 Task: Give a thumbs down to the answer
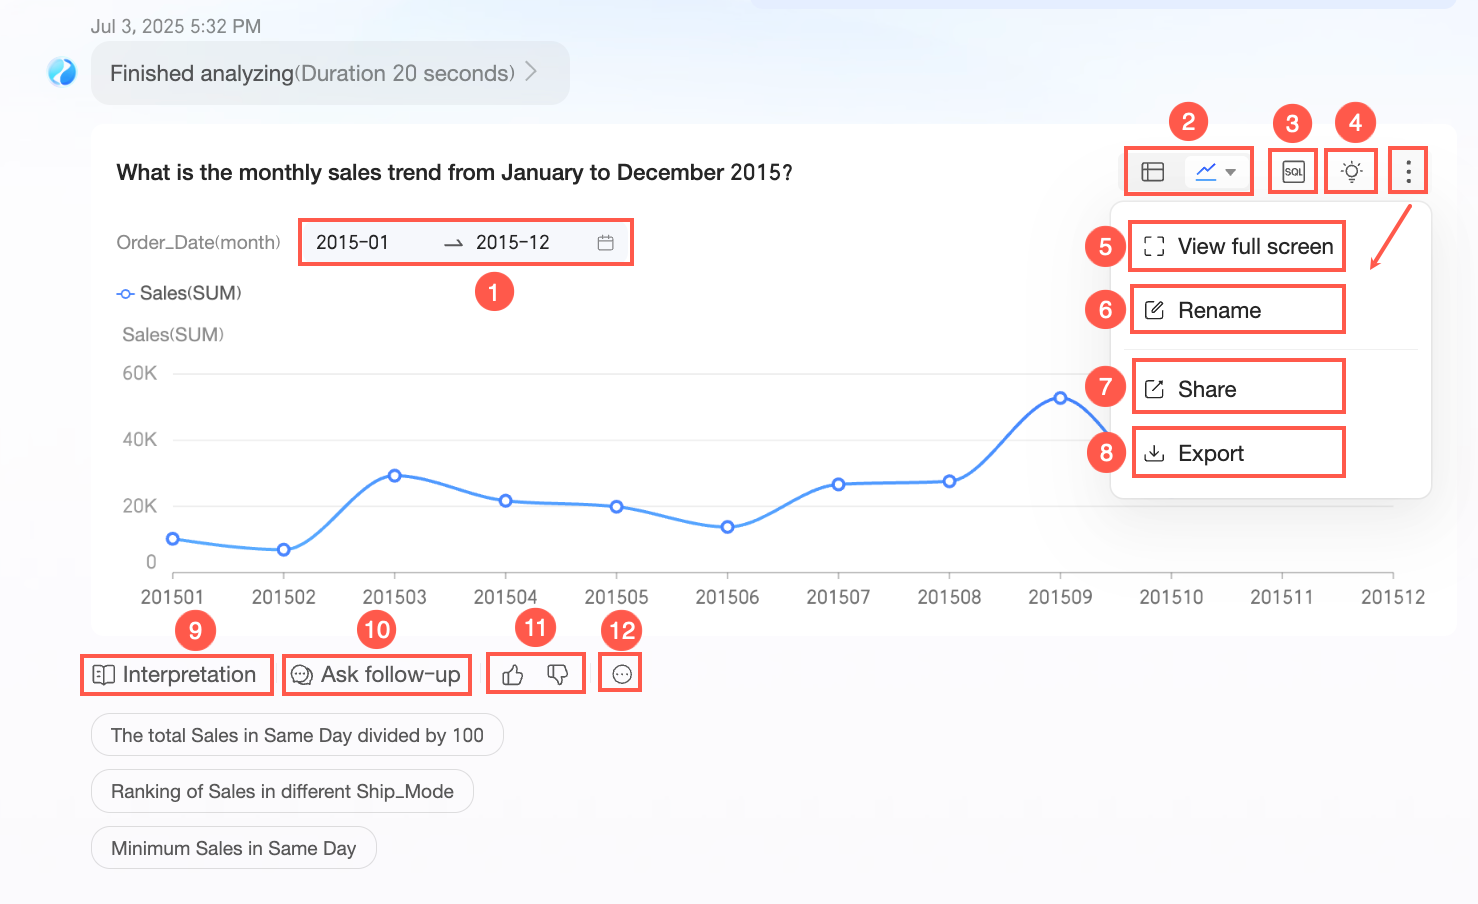coord(558,675)
